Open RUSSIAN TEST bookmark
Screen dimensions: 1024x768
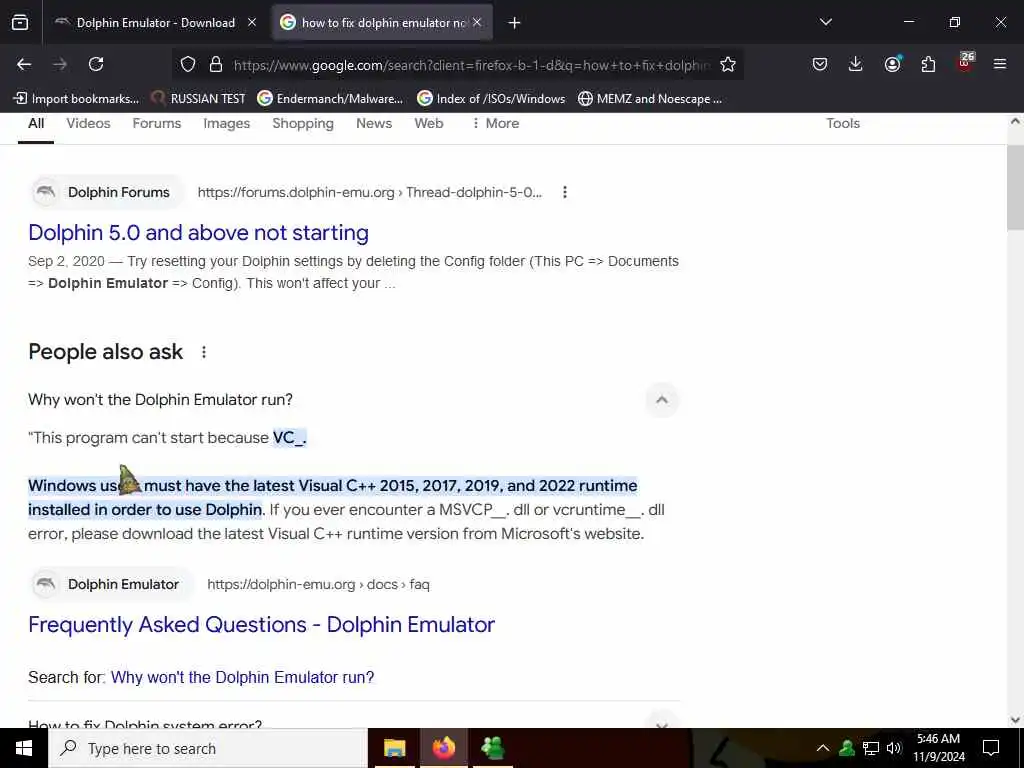[x=198, y=99]
